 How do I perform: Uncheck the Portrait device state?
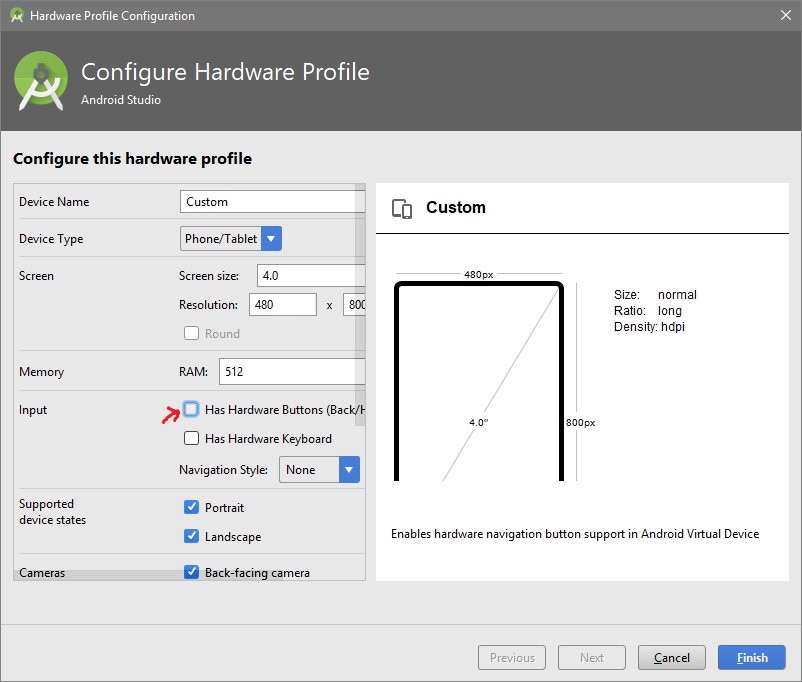tap(191, 507)
